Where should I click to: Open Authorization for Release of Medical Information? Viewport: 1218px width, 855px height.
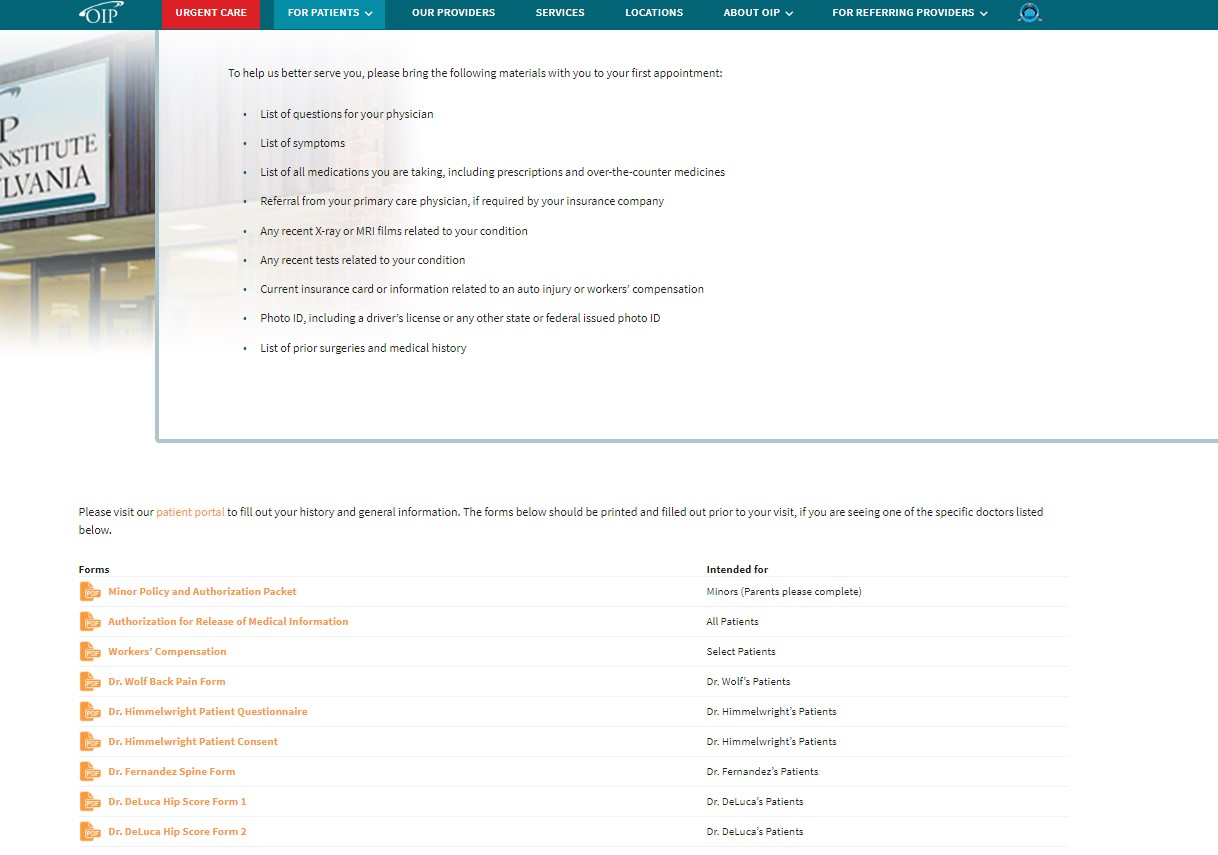point(228,622)
